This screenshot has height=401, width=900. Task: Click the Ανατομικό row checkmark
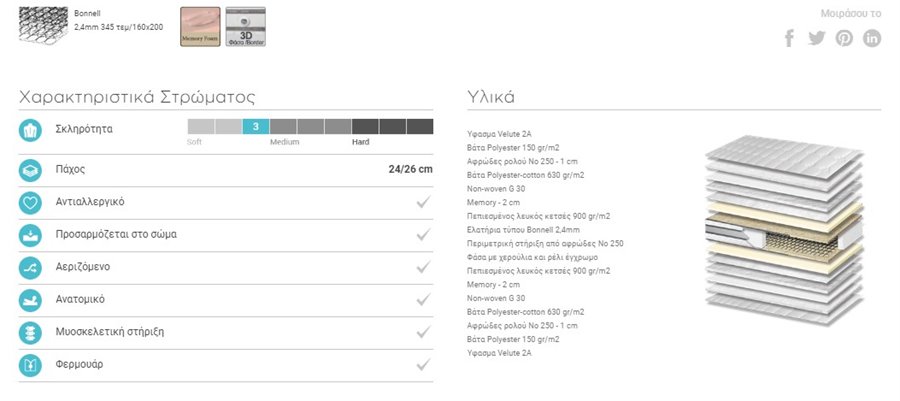click(x=424, y=299)
